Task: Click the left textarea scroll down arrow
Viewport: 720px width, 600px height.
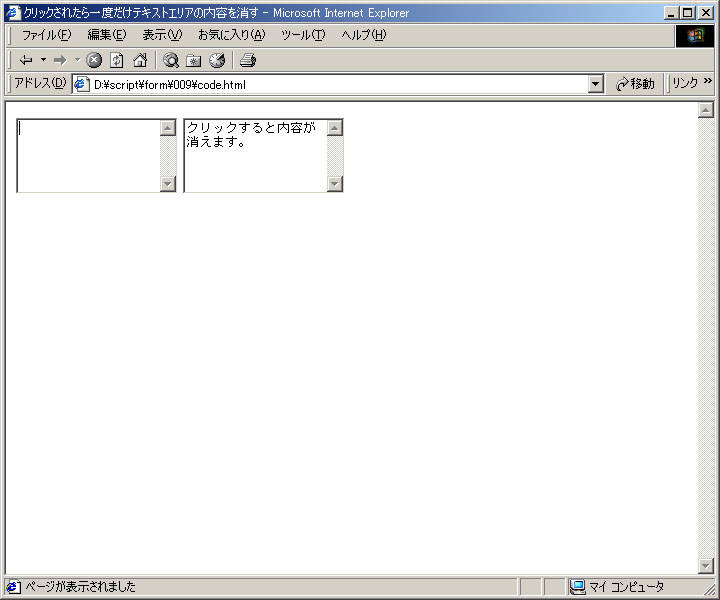Action: [x=168, y=184]
